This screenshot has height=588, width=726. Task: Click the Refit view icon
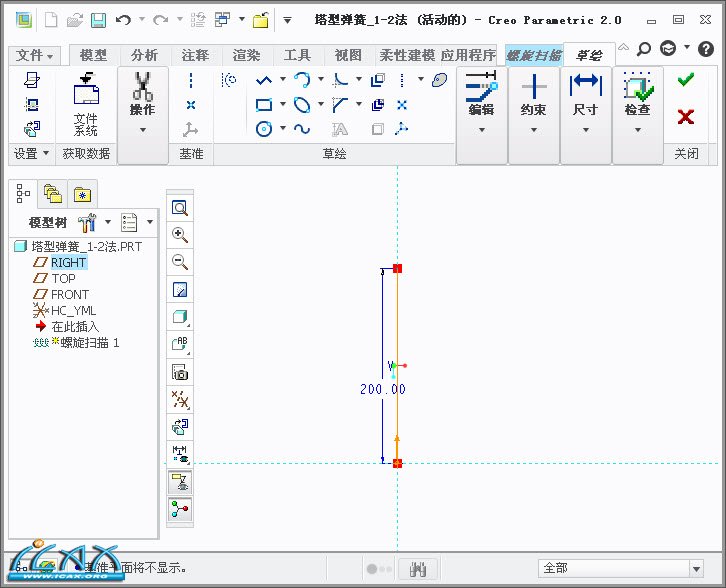[x=180, y=208]
